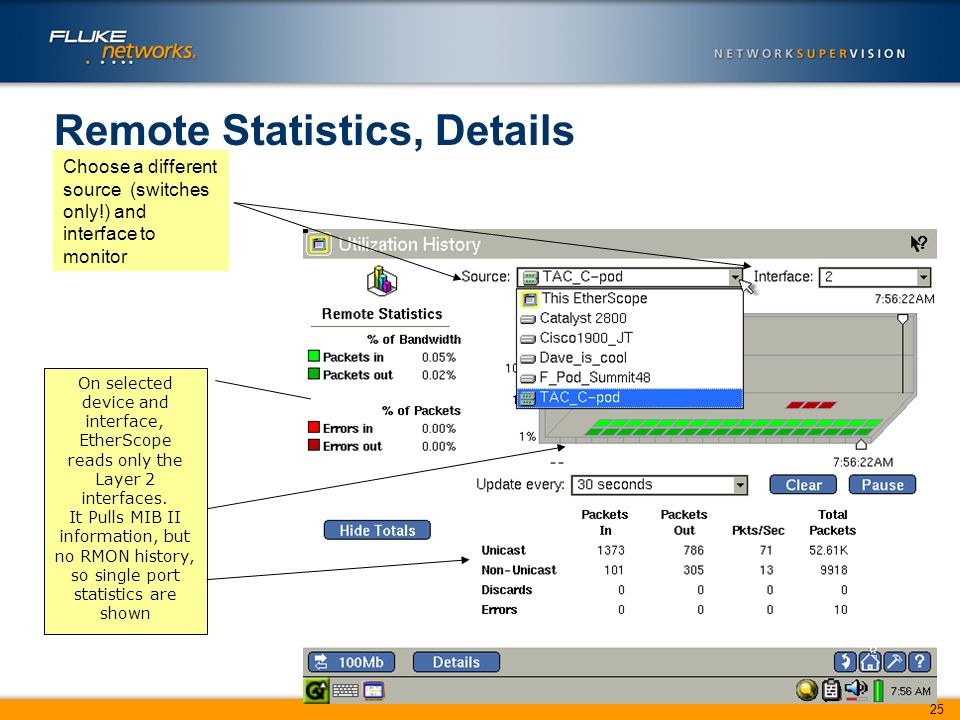
Task: Choose Catalyst 2800 in source list
Action: click(630, 318)
